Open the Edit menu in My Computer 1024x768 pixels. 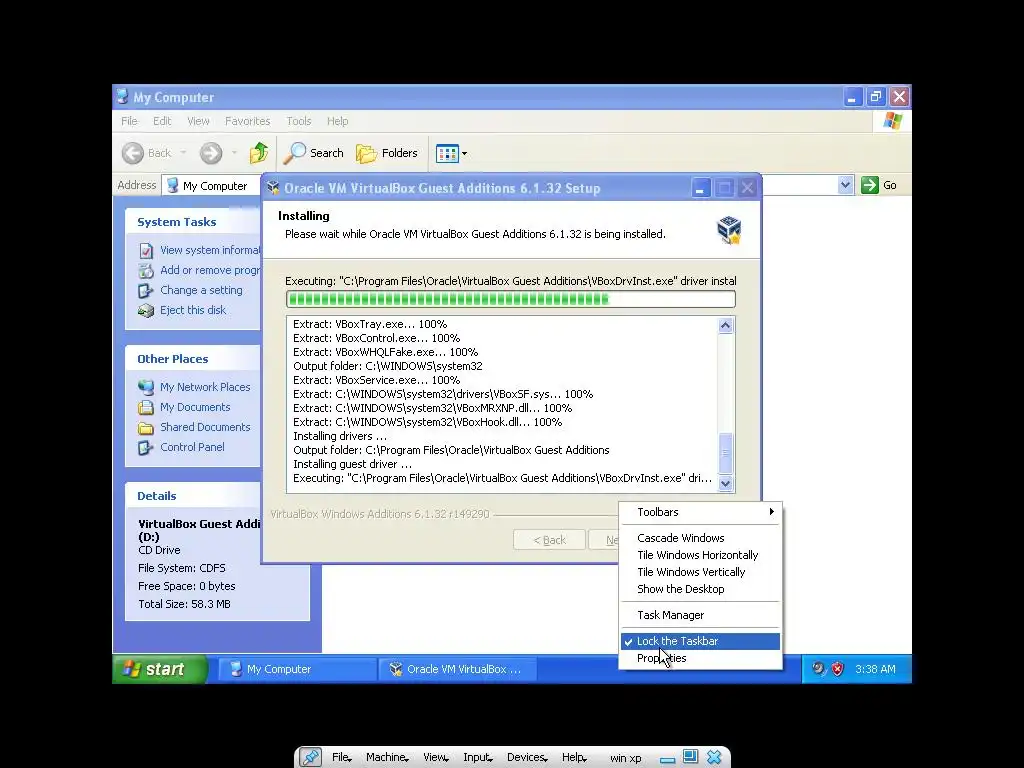tap(162, 121)
